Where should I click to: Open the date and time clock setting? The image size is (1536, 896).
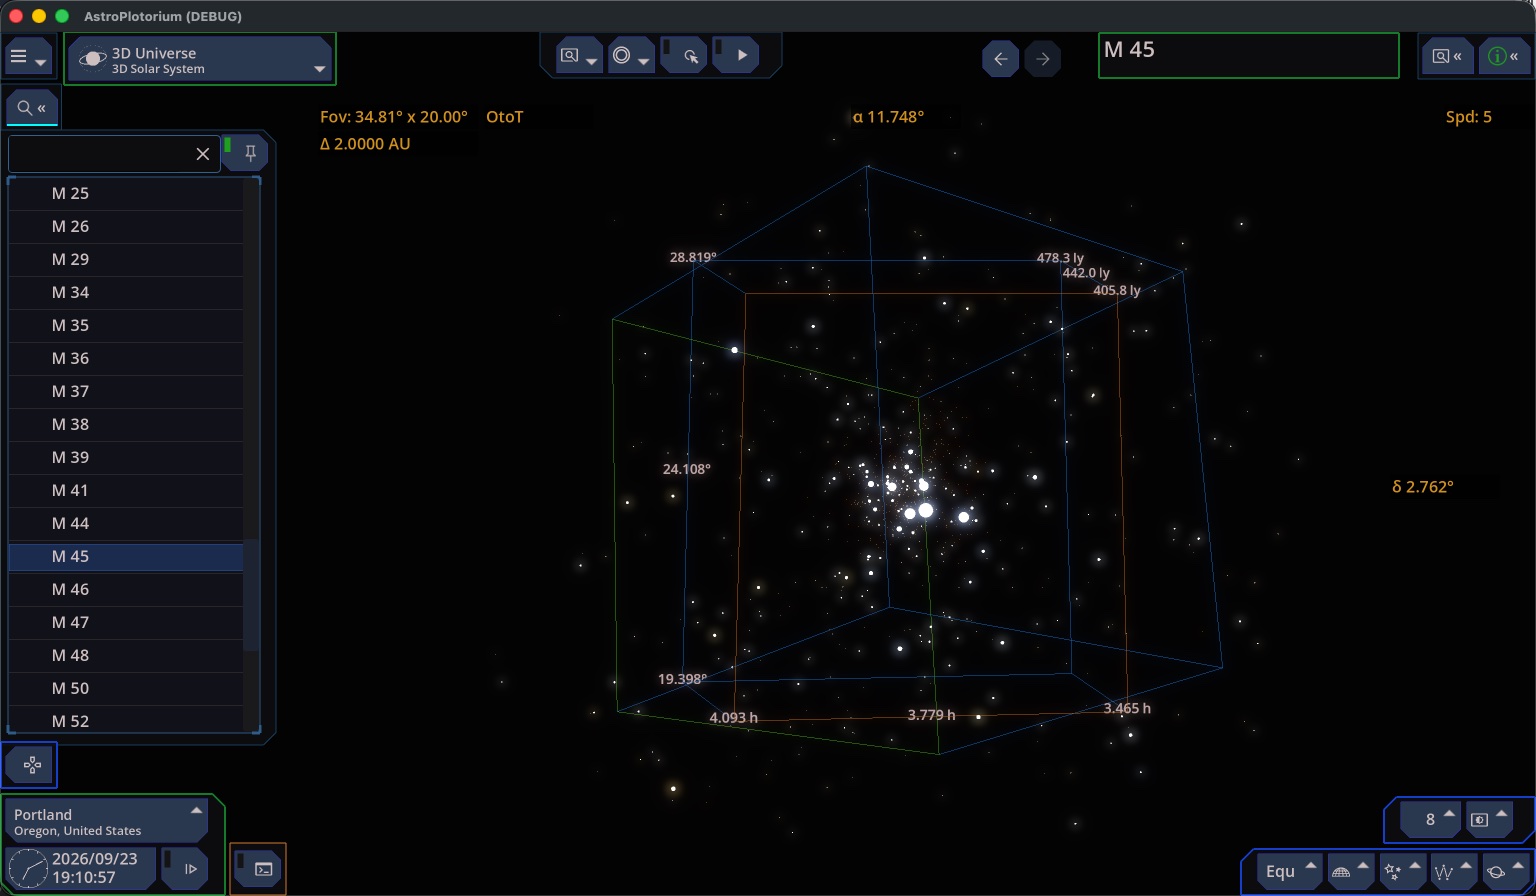click(x=81, y=867)
